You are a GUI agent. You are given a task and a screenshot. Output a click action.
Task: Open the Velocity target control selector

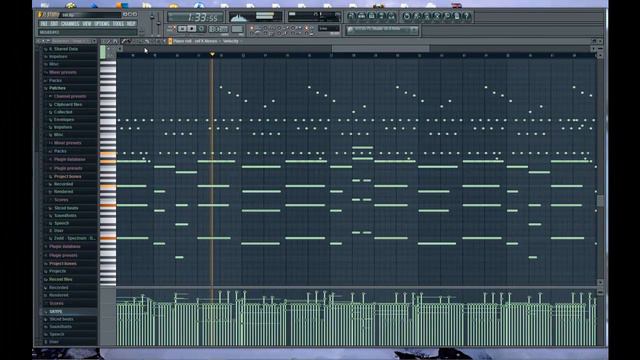click(x=231, y=41)
